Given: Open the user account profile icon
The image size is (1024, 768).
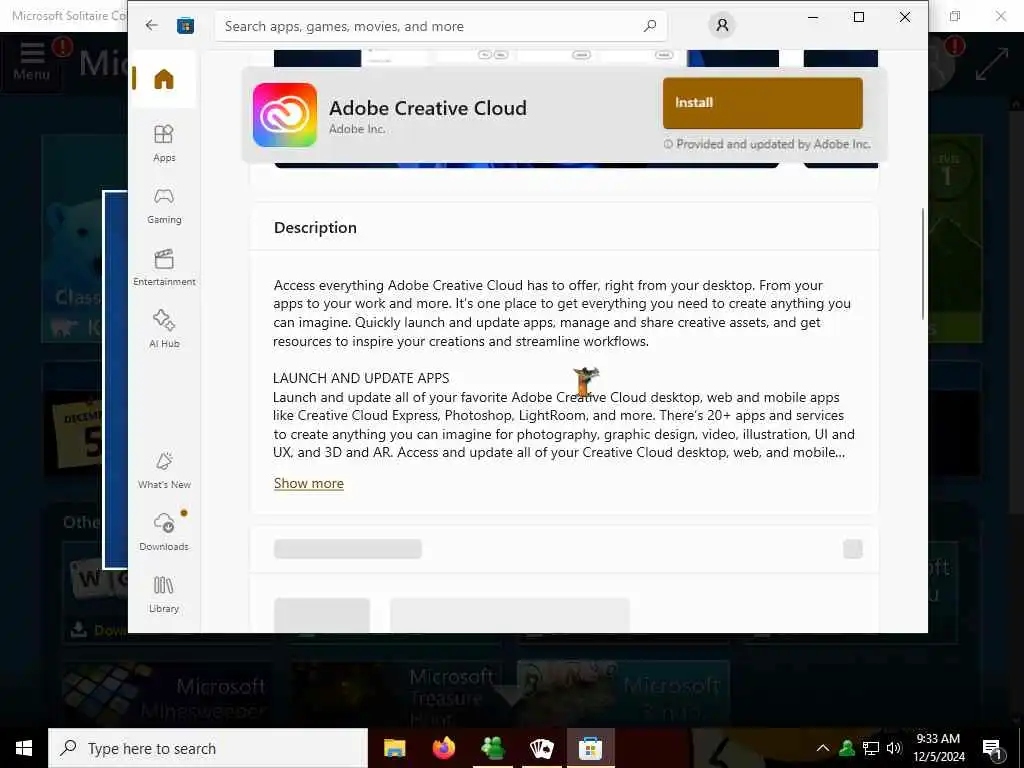Looking at the screenshot, I should 722,25.
